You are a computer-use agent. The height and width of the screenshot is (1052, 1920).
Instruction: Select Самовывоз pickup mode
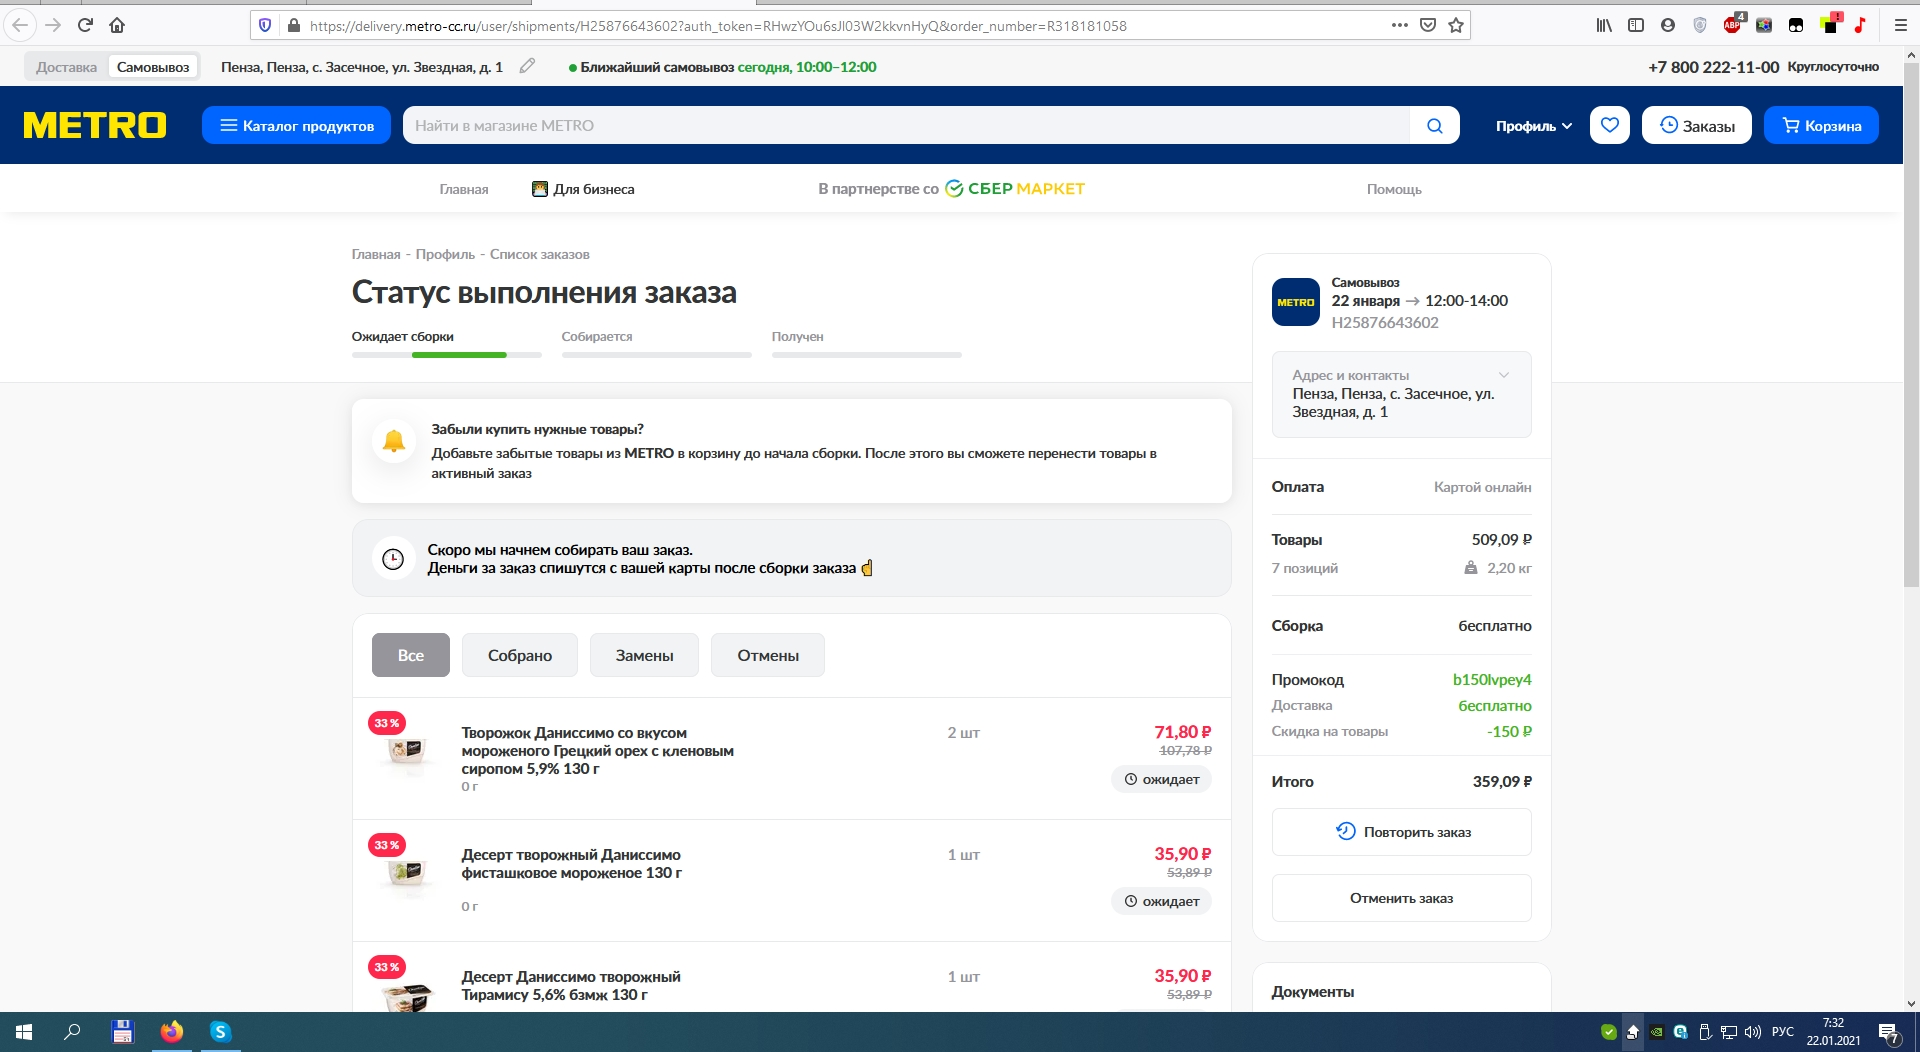tap(153, 67)
